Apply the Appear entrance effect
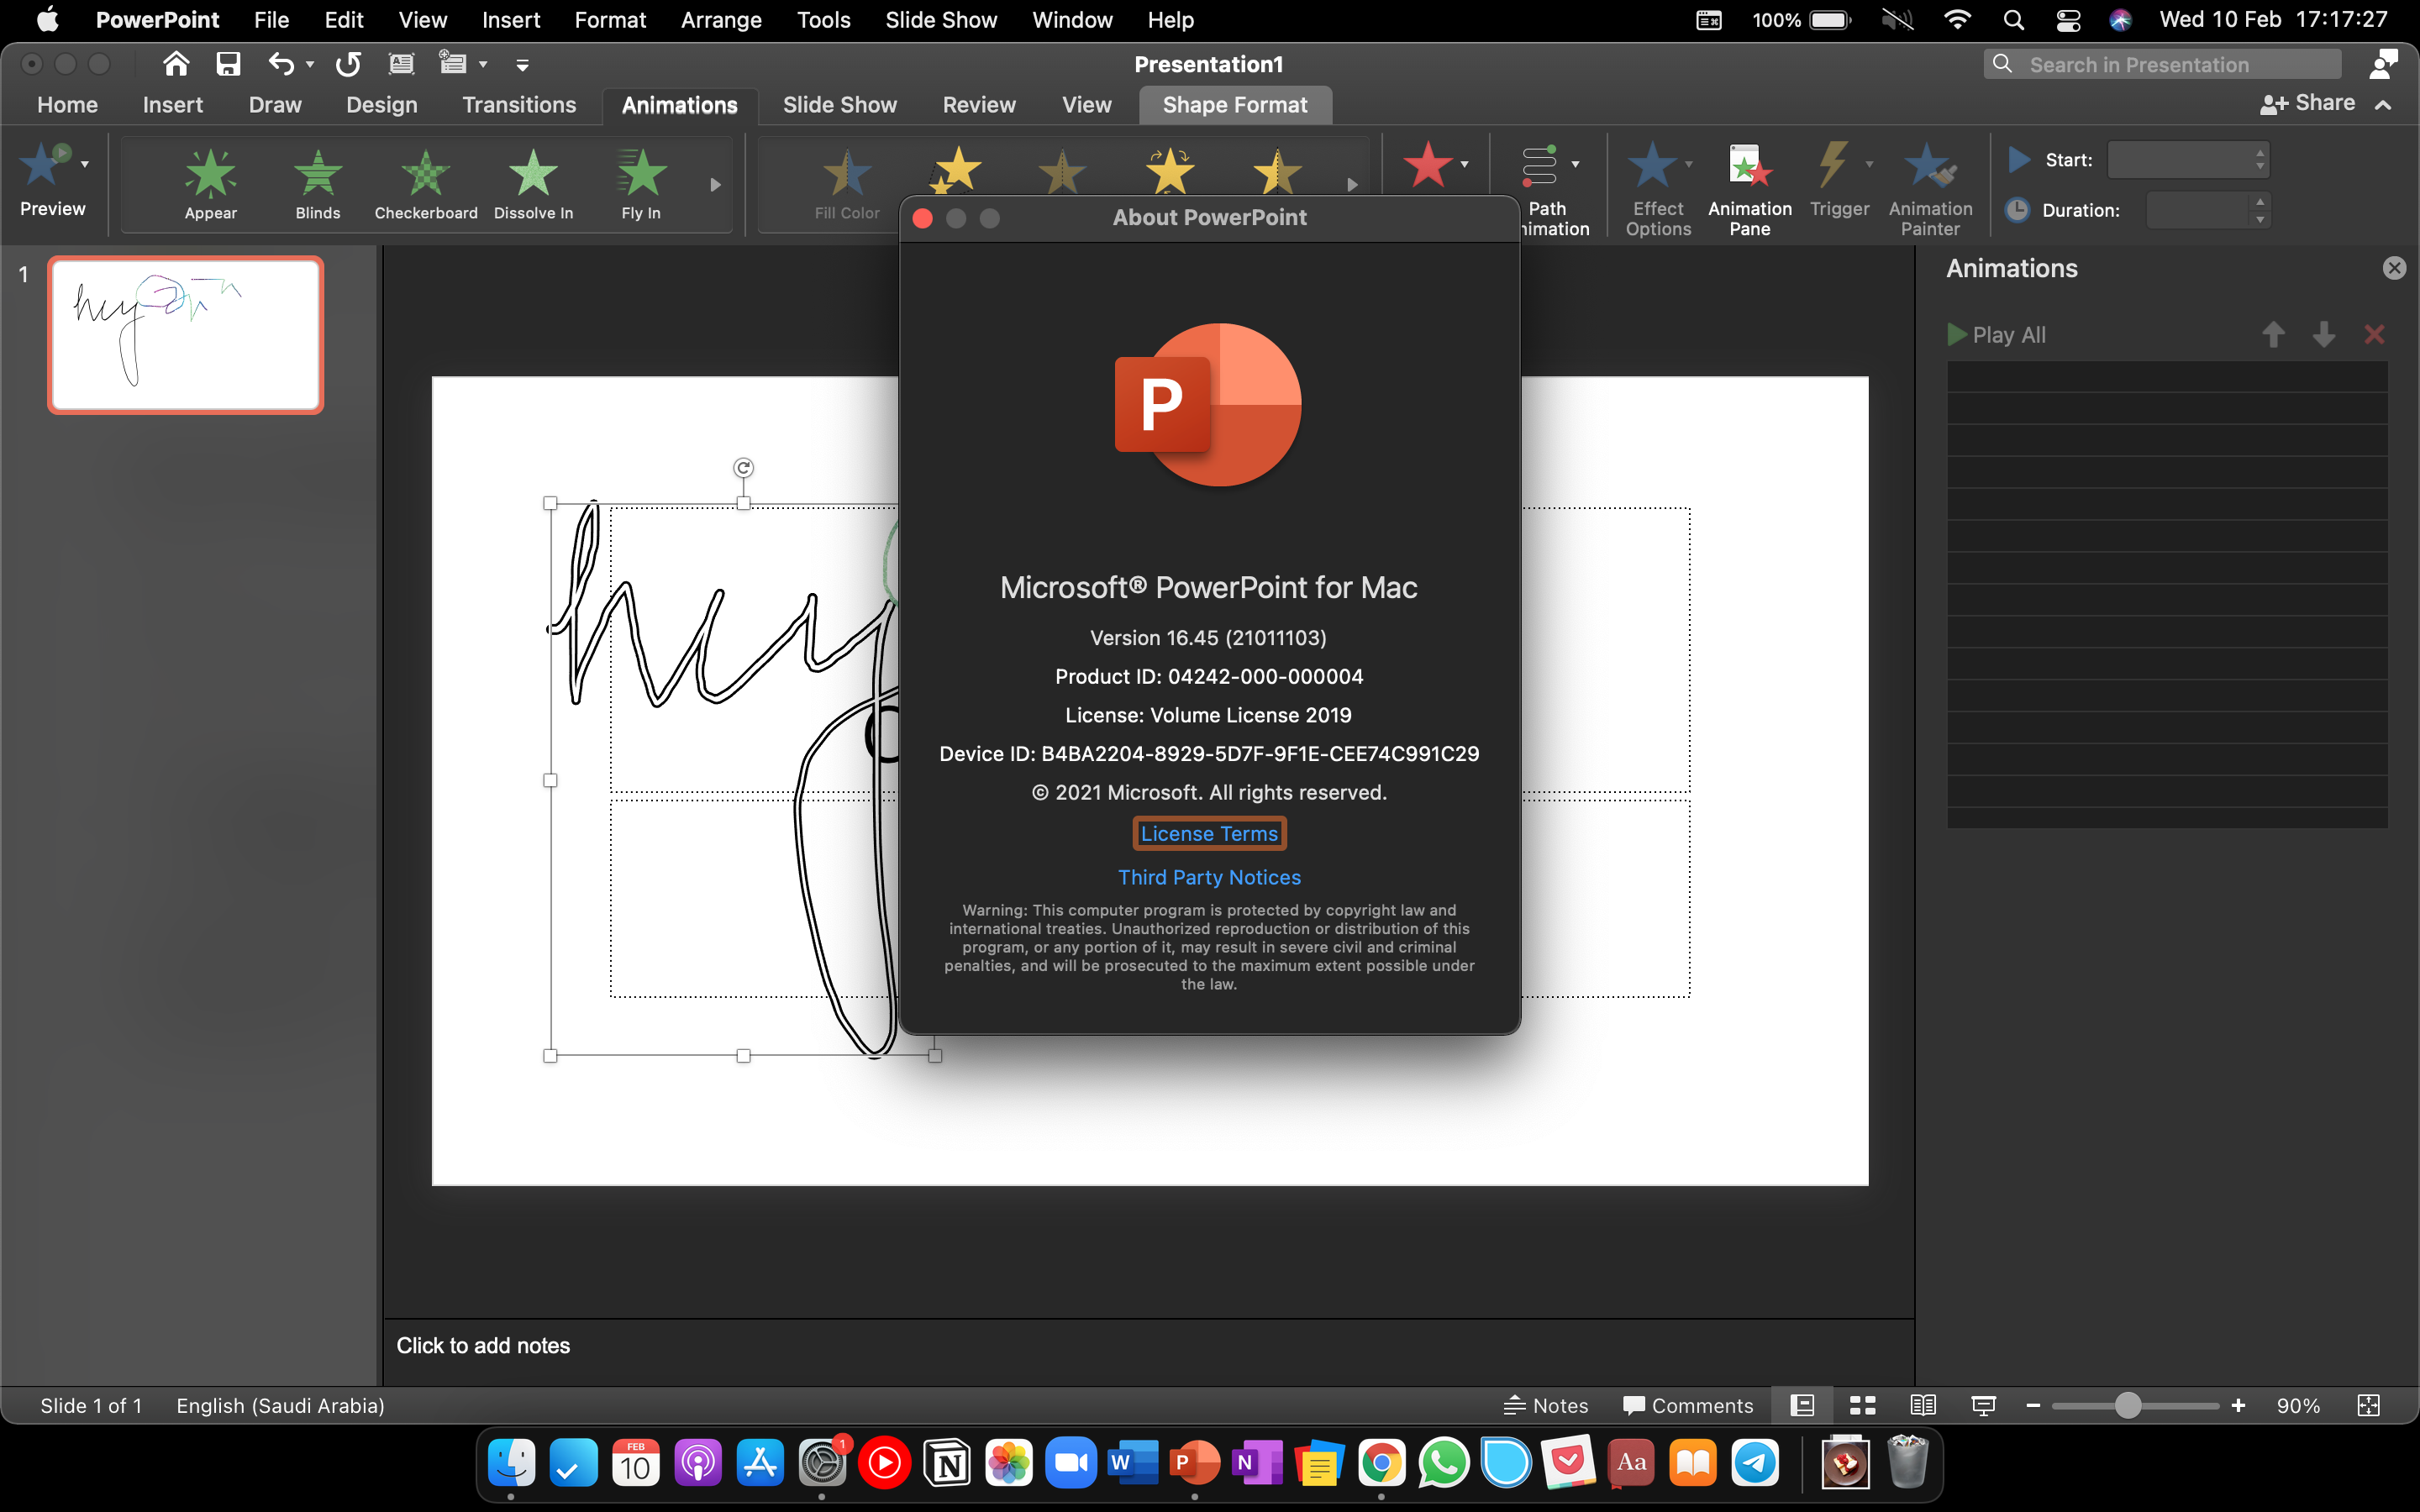 [210, 184]
